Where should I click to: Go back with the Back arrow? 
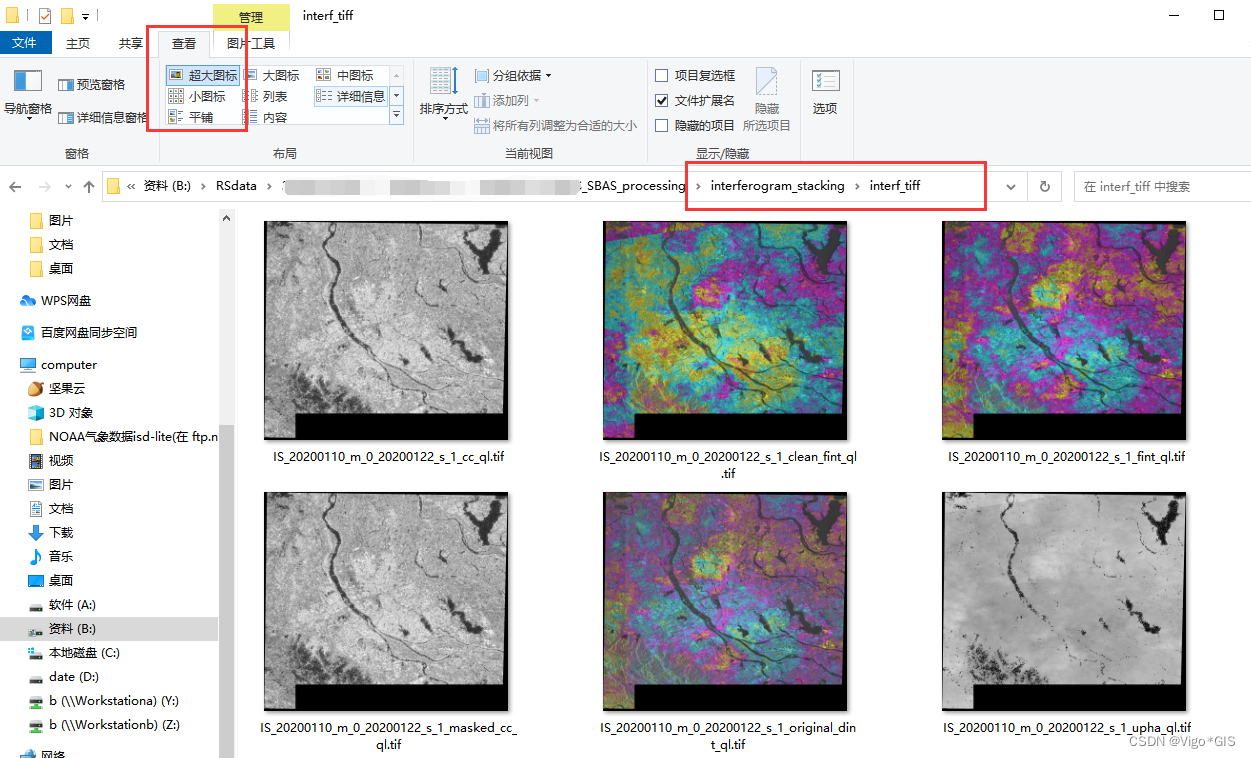[15, 186]
